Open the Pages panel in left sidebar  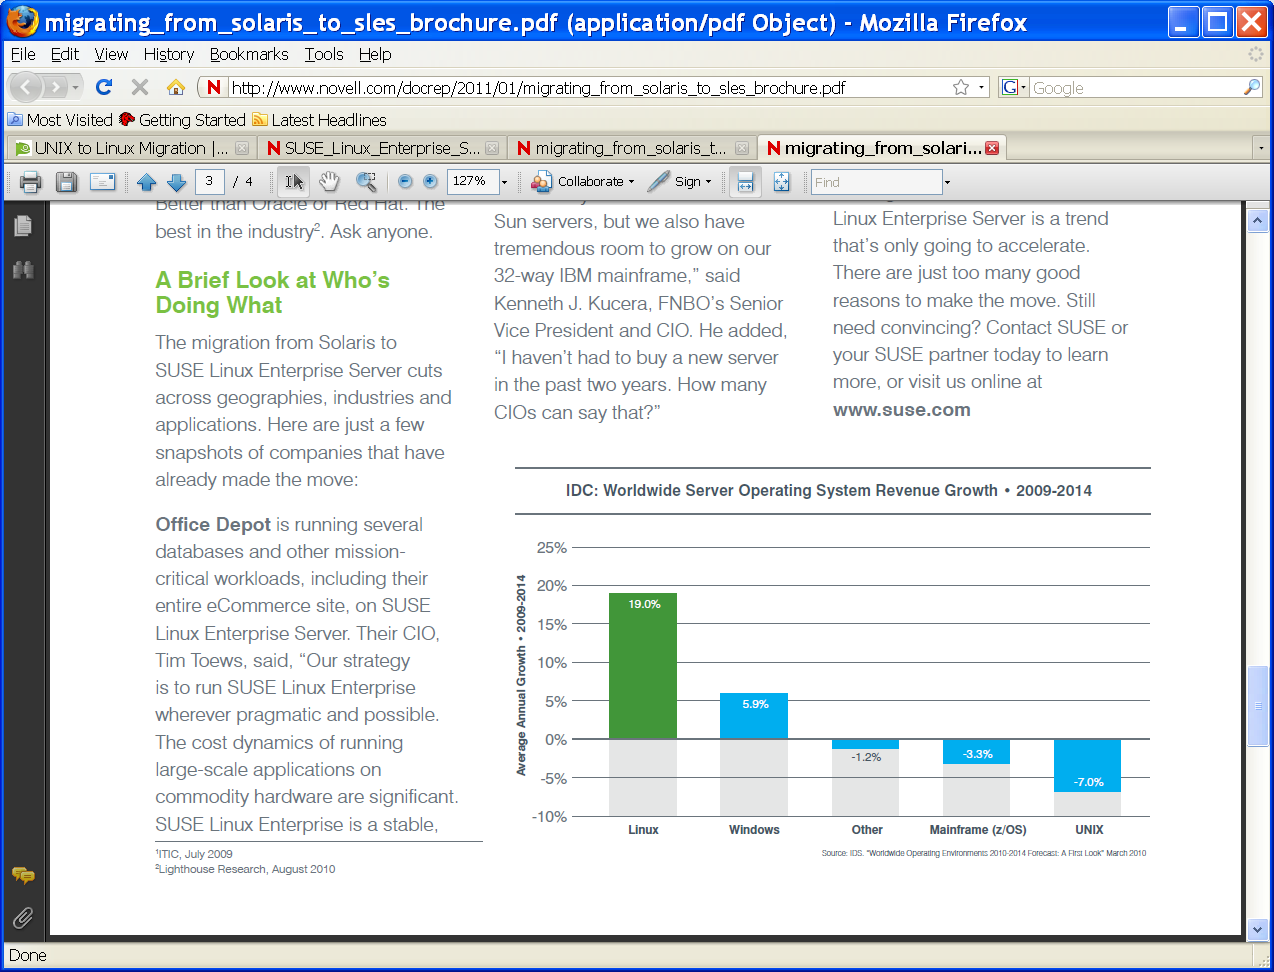point(23,226)
